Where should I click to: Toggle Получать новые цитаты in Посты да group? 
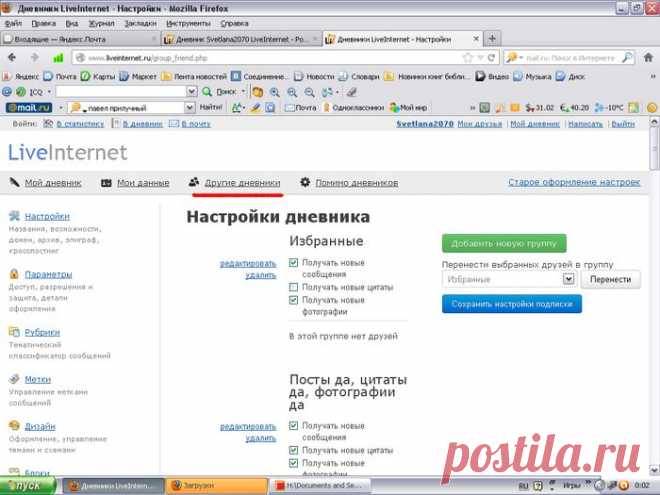(293, 450)
